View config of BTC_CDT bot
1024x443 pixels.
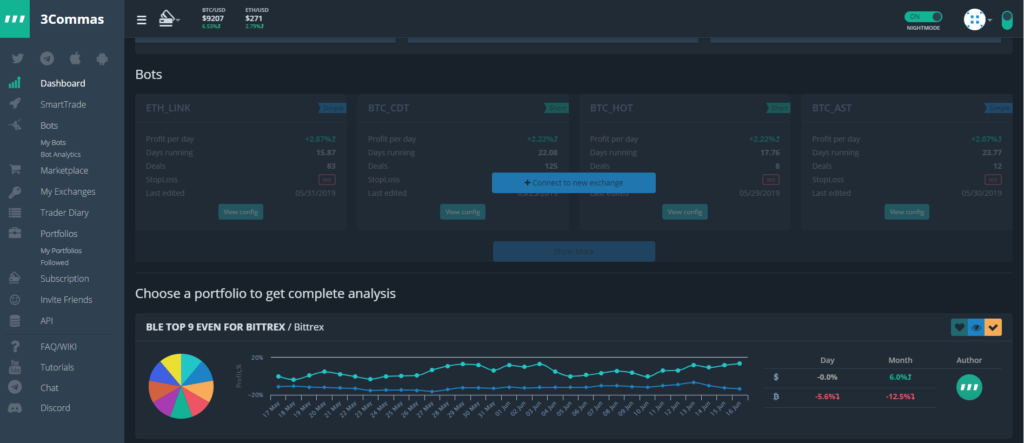463,212
